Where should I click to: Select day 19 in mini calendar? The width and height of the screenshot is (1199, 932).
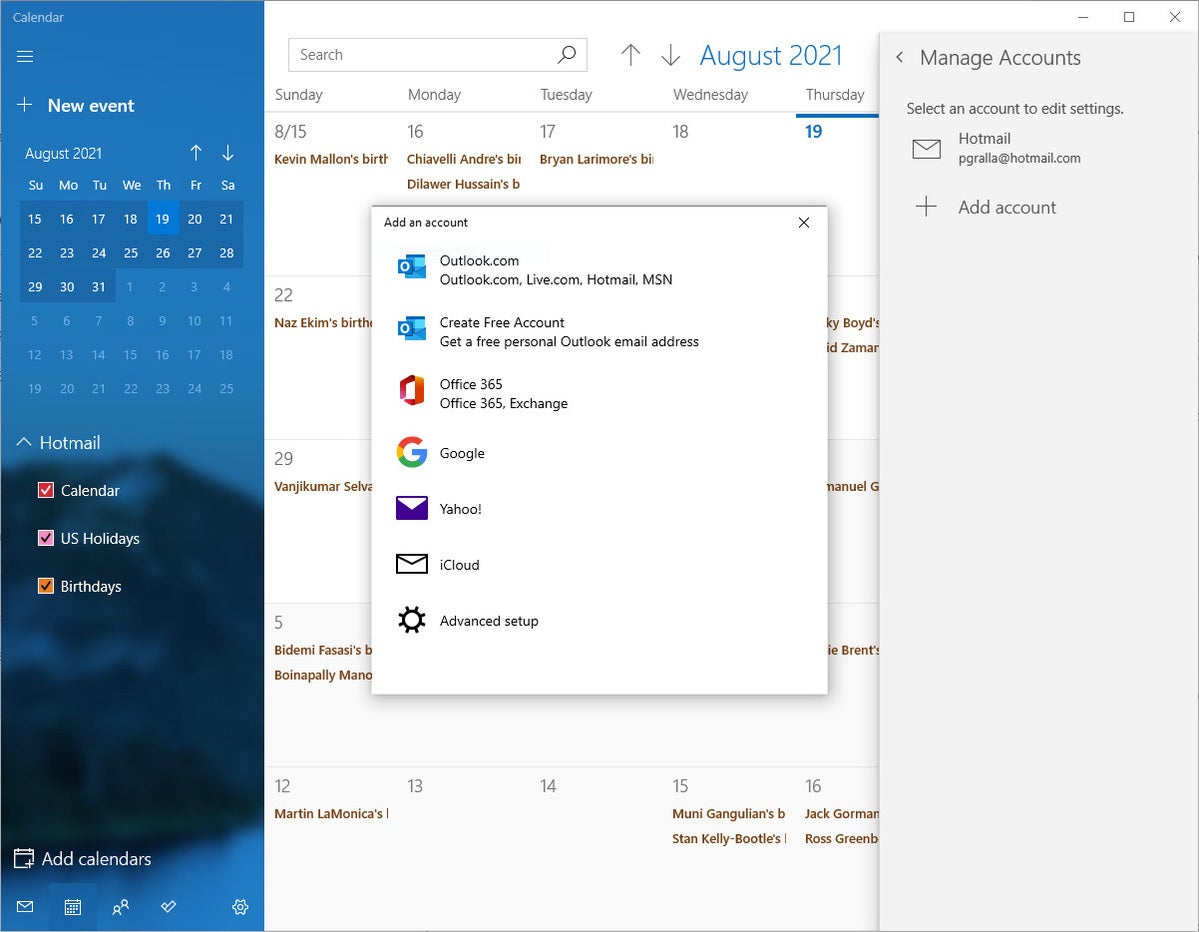[163, 219]
